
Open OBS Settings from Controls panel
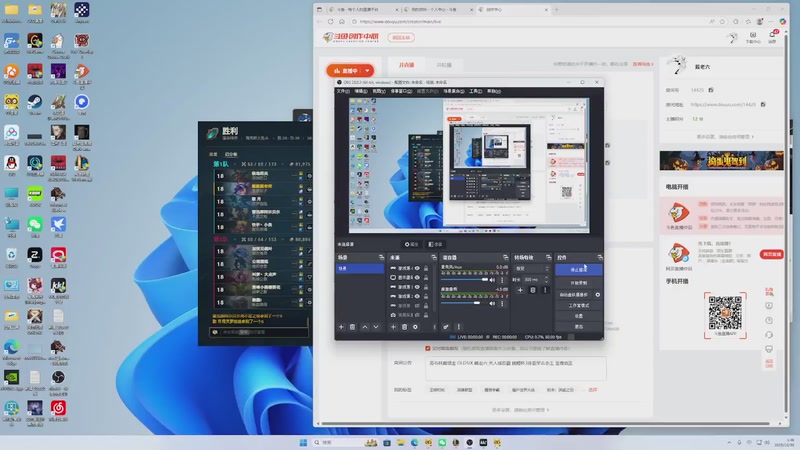pyautogui.click(x=579, y=316)
